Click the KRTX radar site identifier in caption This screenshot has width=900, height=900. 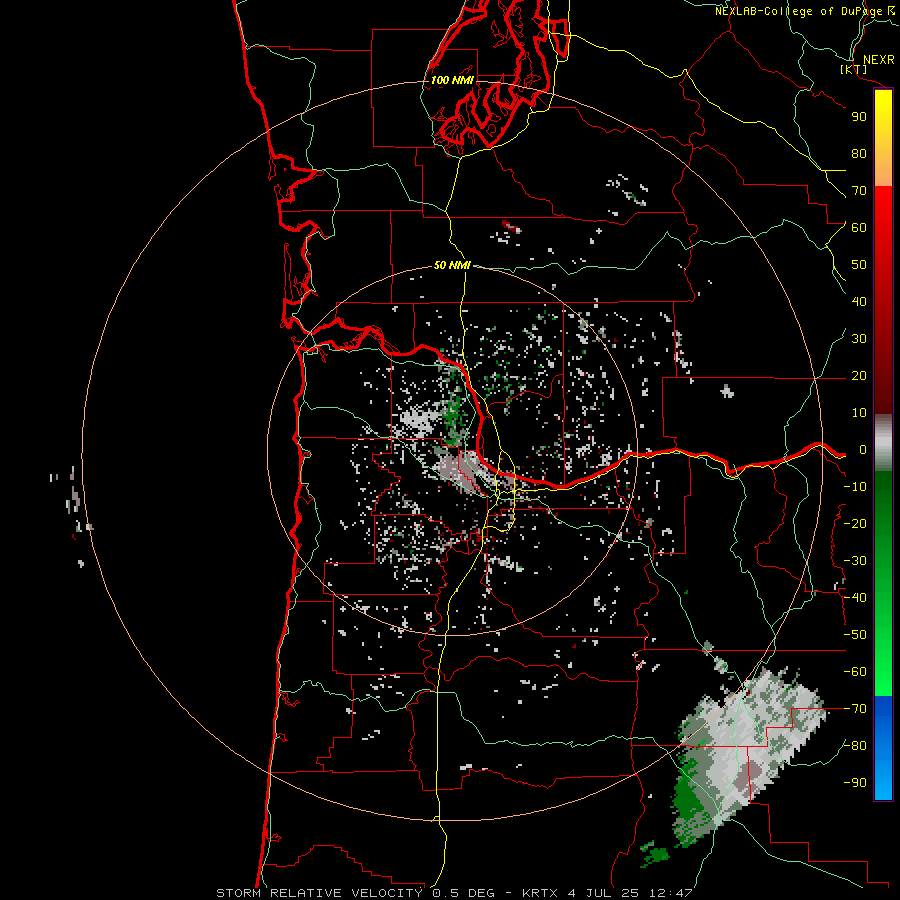541,893
